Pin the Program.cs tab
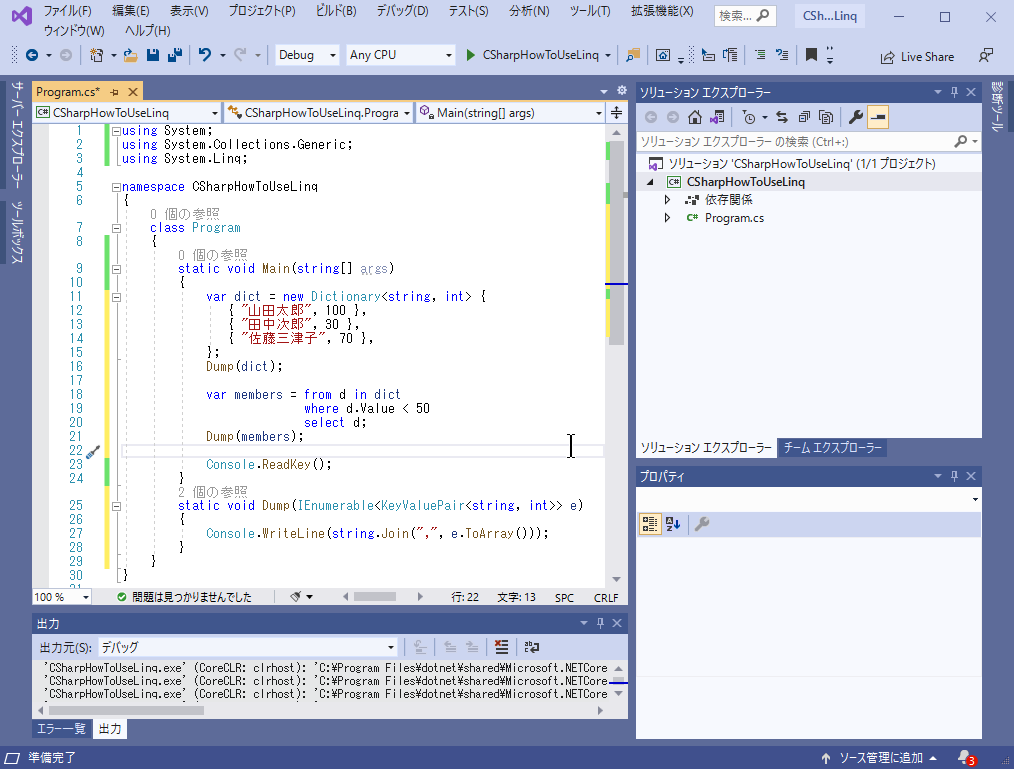The width and height of the screenshot is (1014, 769). [114, 92]
